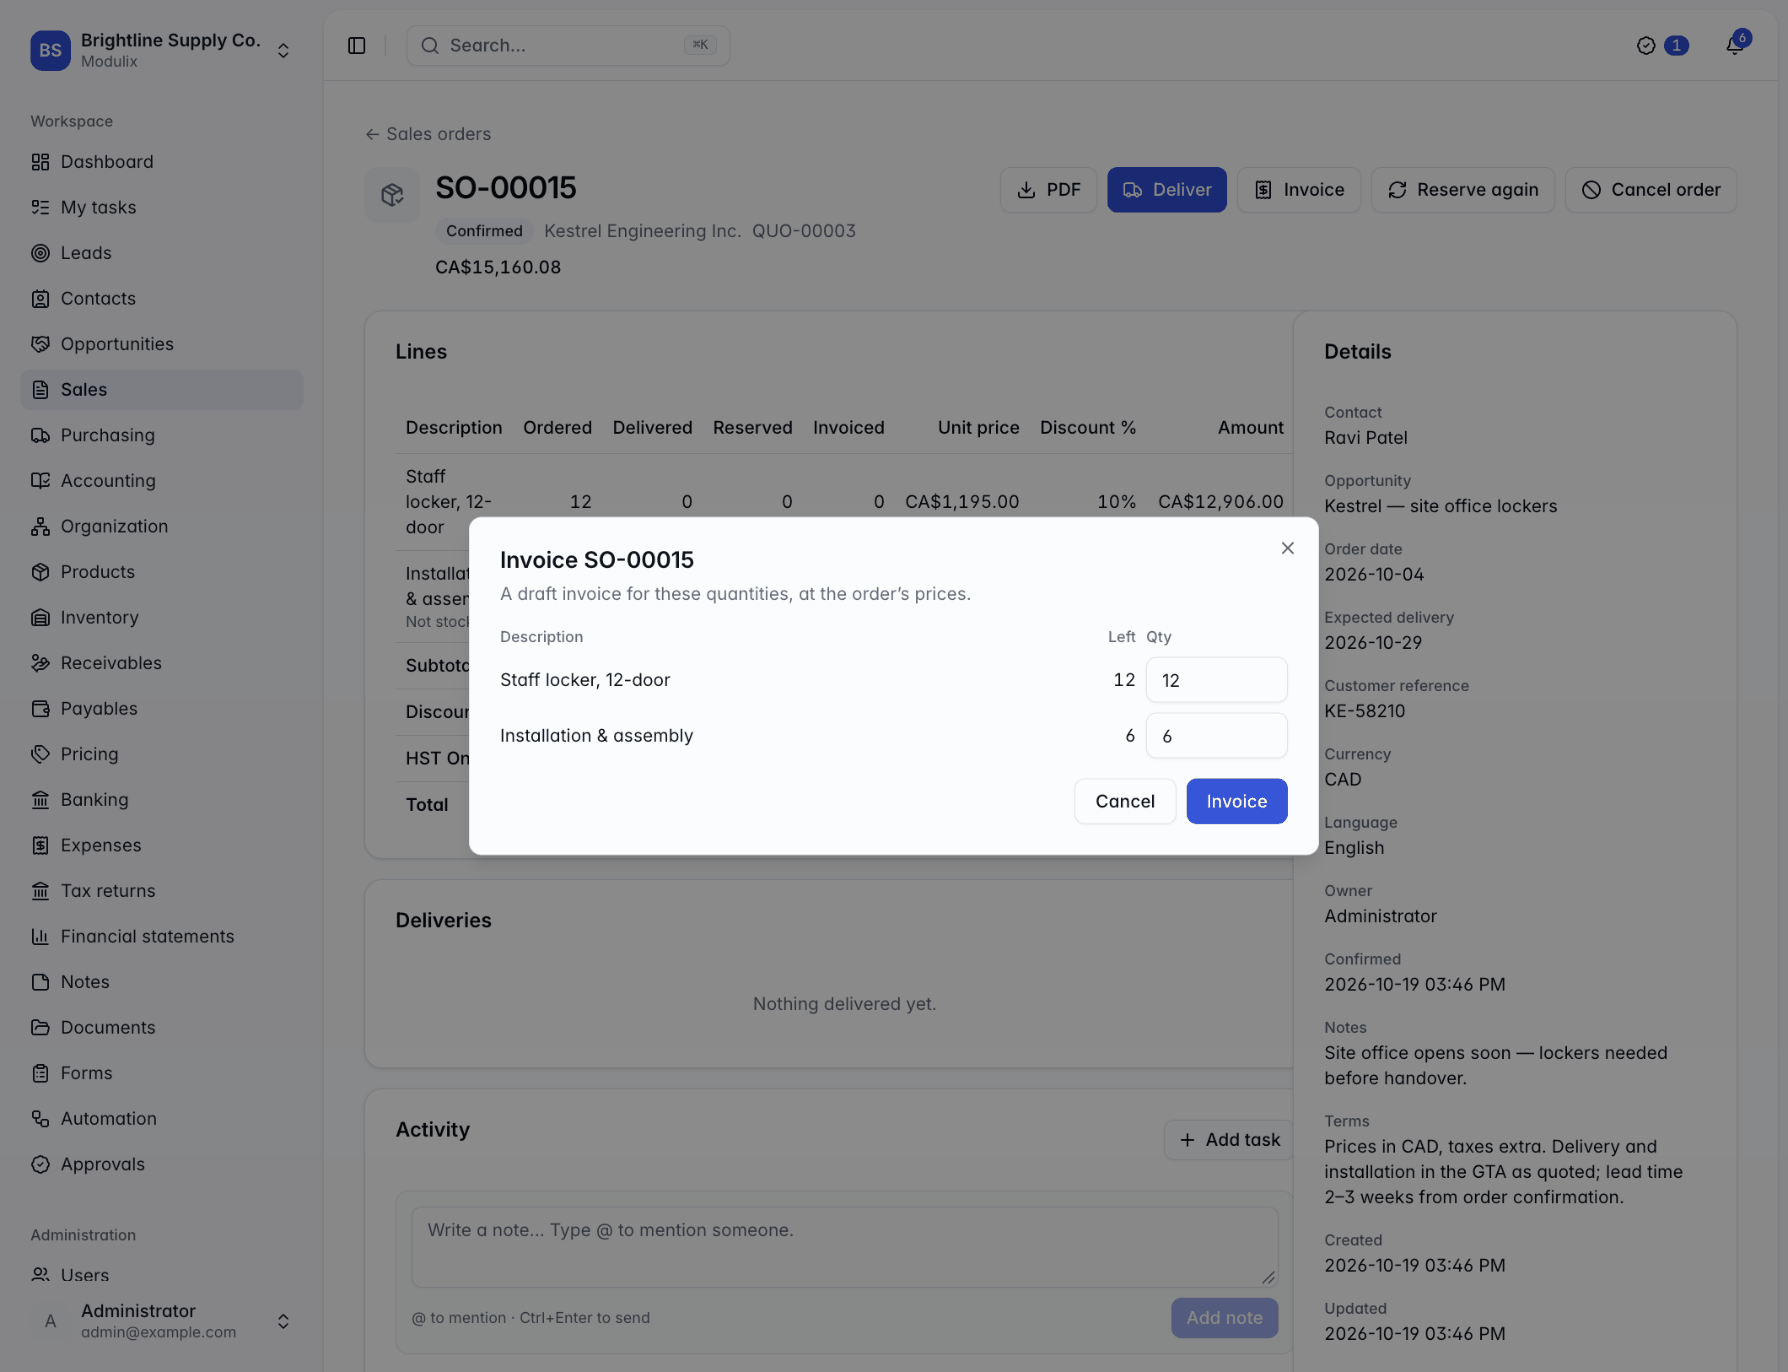1788x1372 pixels.
Task: Click the Banking building icon
Action: click(40, 800)
